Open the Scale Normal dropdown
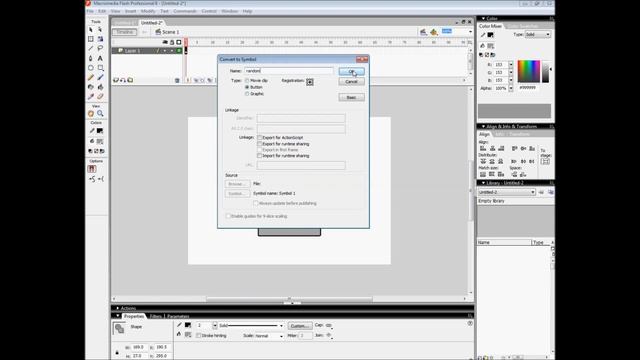Viewport: 640px width, 360px height. coord(269,336)
